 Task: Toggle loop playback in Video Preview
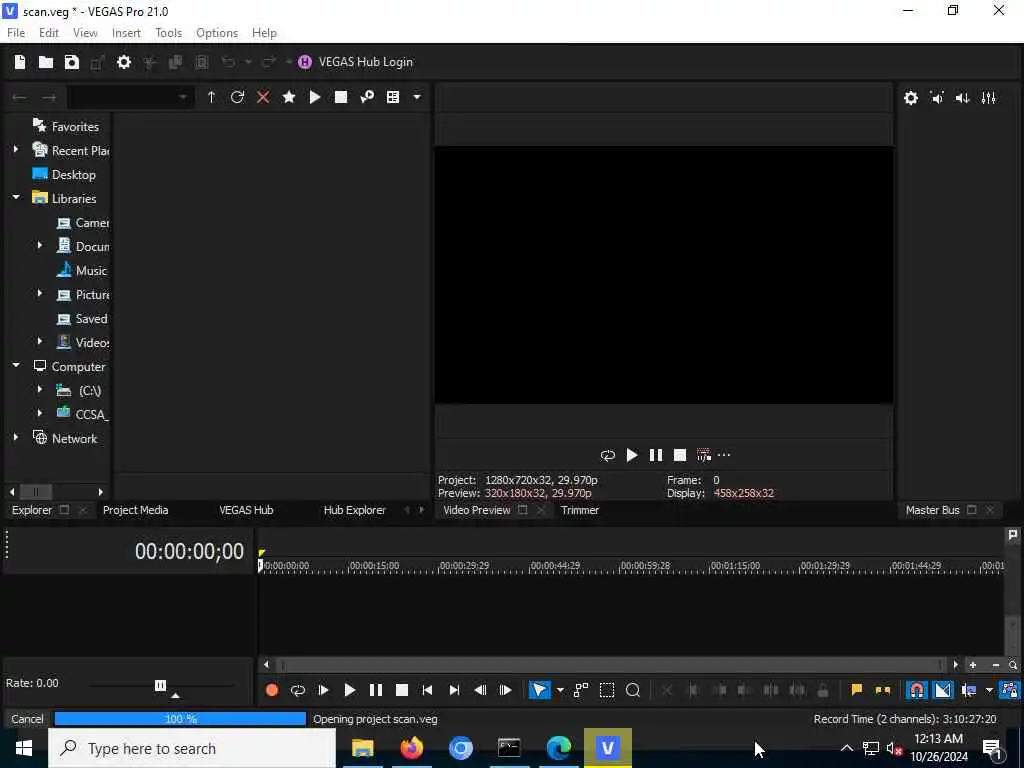coord(608,455)
